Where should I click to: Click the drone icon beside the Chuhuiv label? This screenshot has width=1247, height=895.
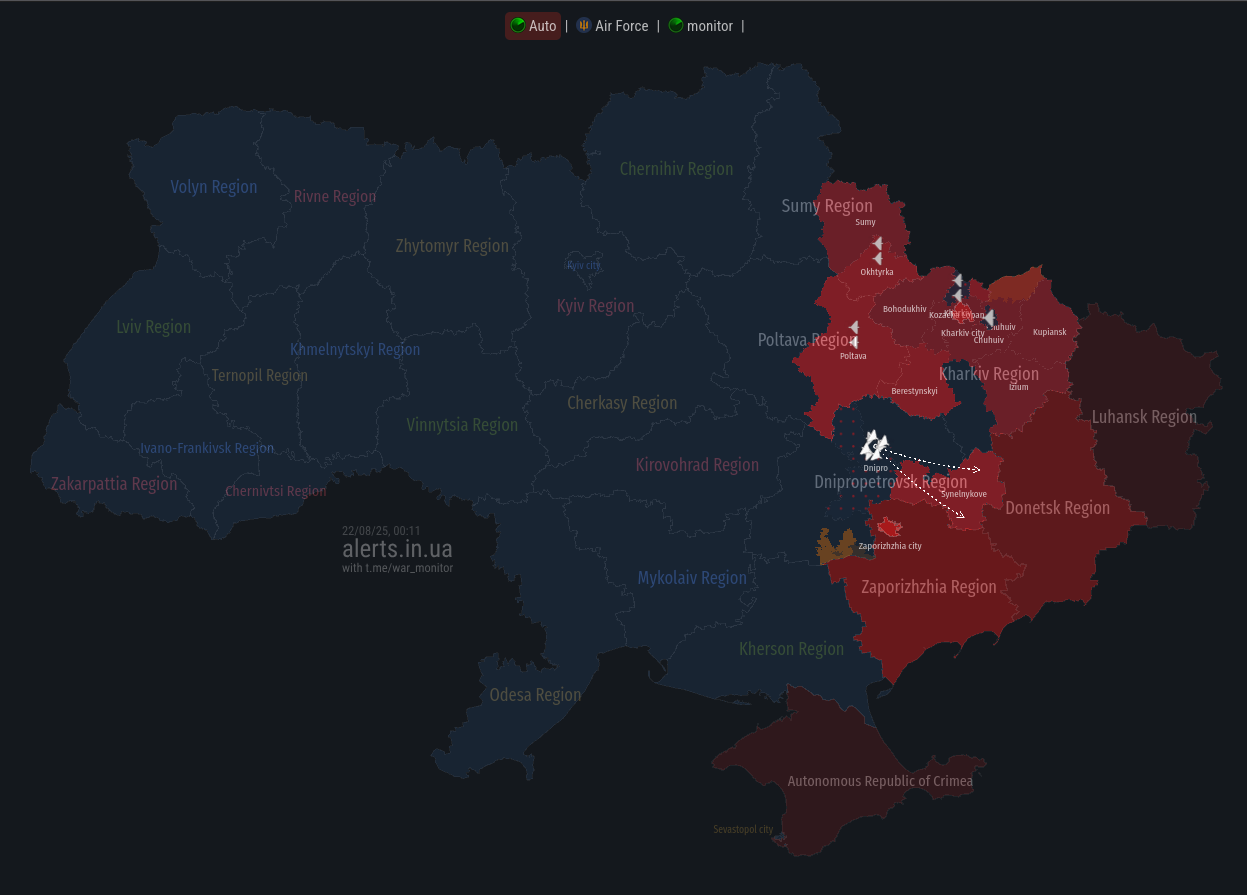tap(989, 318)
